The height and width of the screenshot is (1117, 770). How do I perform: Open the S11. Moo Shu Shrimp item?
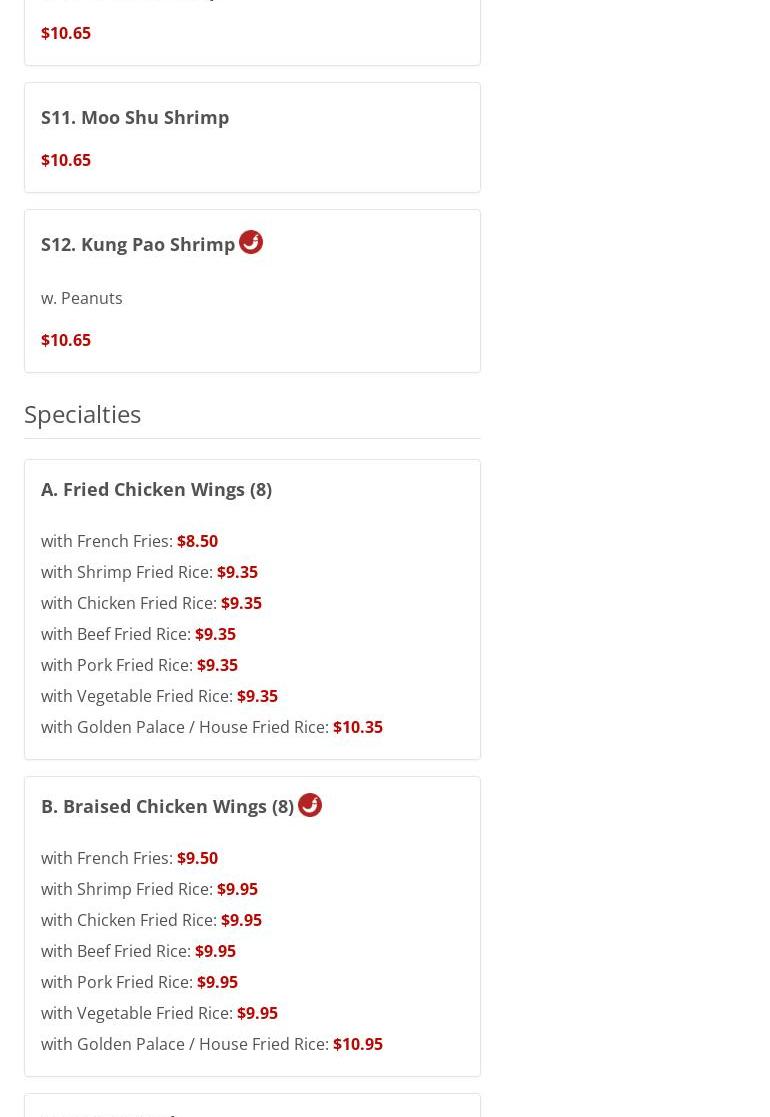[x=135, y=117]
